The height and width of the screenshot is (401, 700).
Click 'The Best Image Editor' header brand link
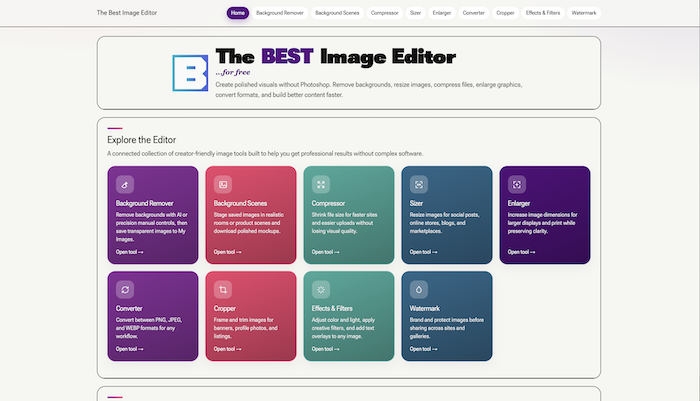(x=127, y=13)
